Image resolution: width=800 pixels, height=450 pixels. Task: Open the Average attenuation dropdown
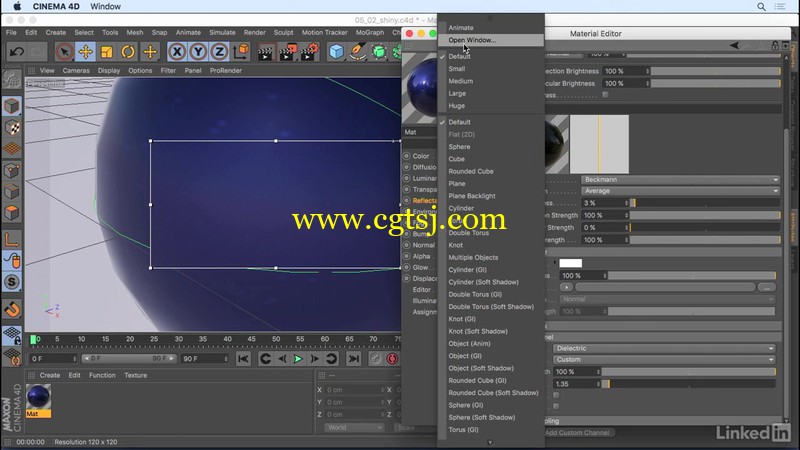click(x=680, y=191)
